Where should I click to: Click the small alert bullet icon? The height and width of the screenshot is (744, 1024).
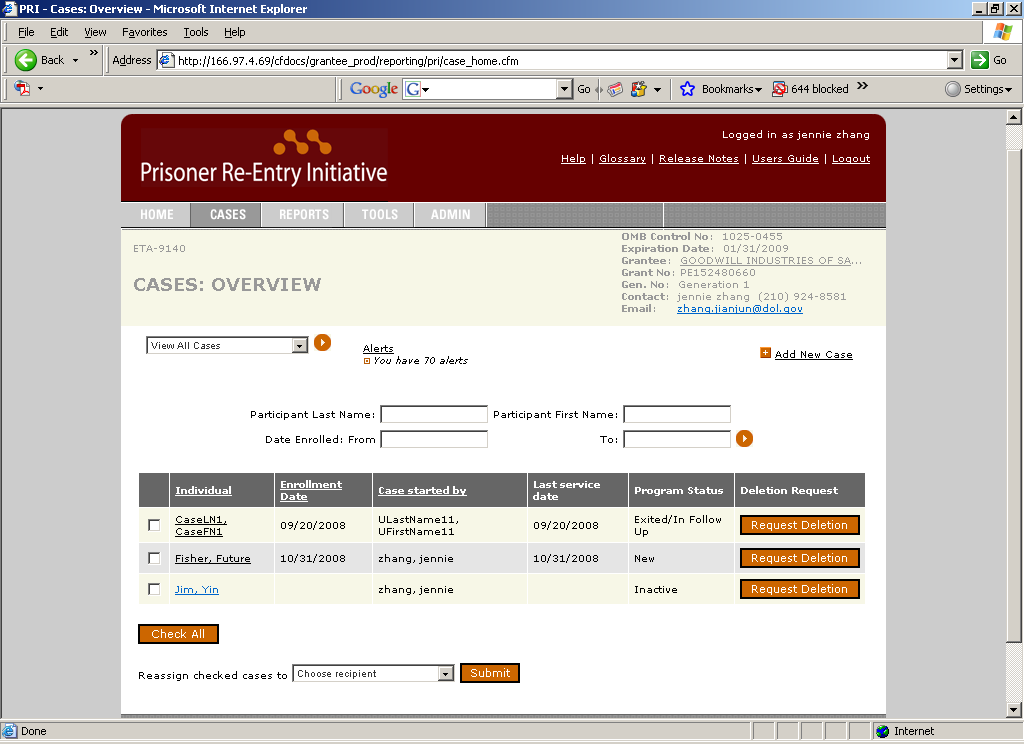pyautogui.click(x=367, y=361)
